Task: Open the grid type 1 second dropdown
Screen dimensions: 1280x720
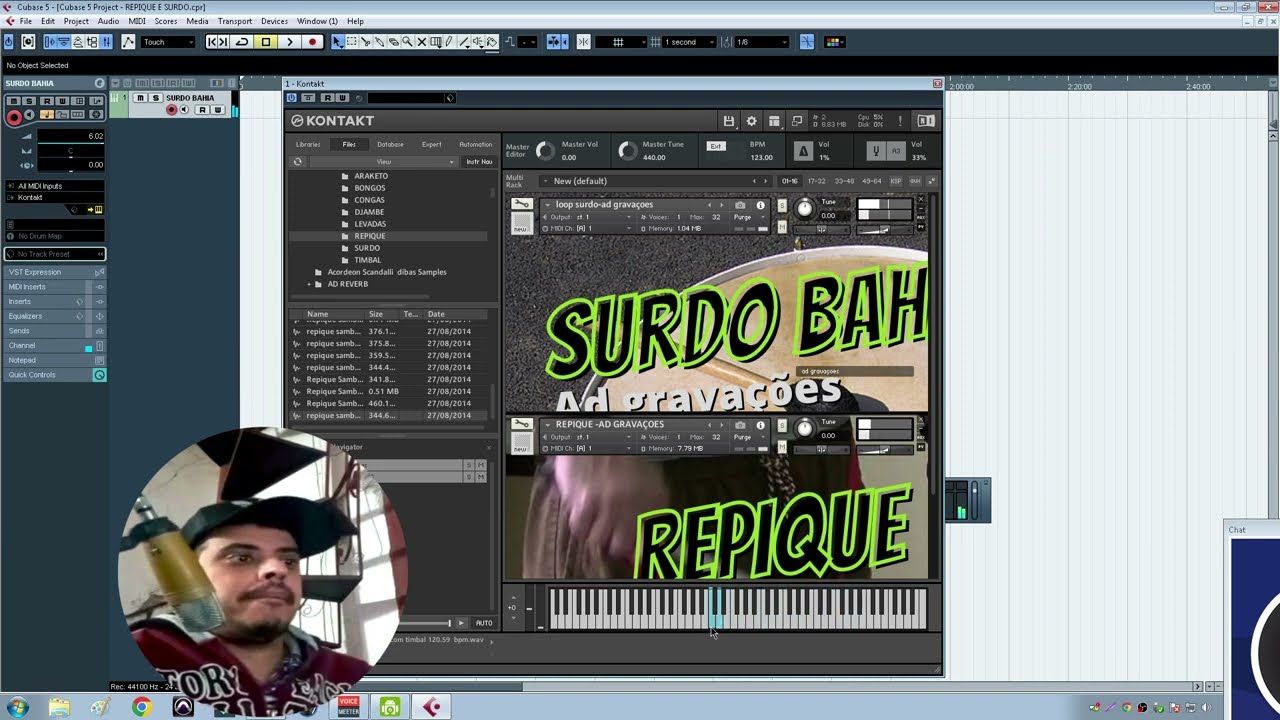Action: (x=690, y=42)
